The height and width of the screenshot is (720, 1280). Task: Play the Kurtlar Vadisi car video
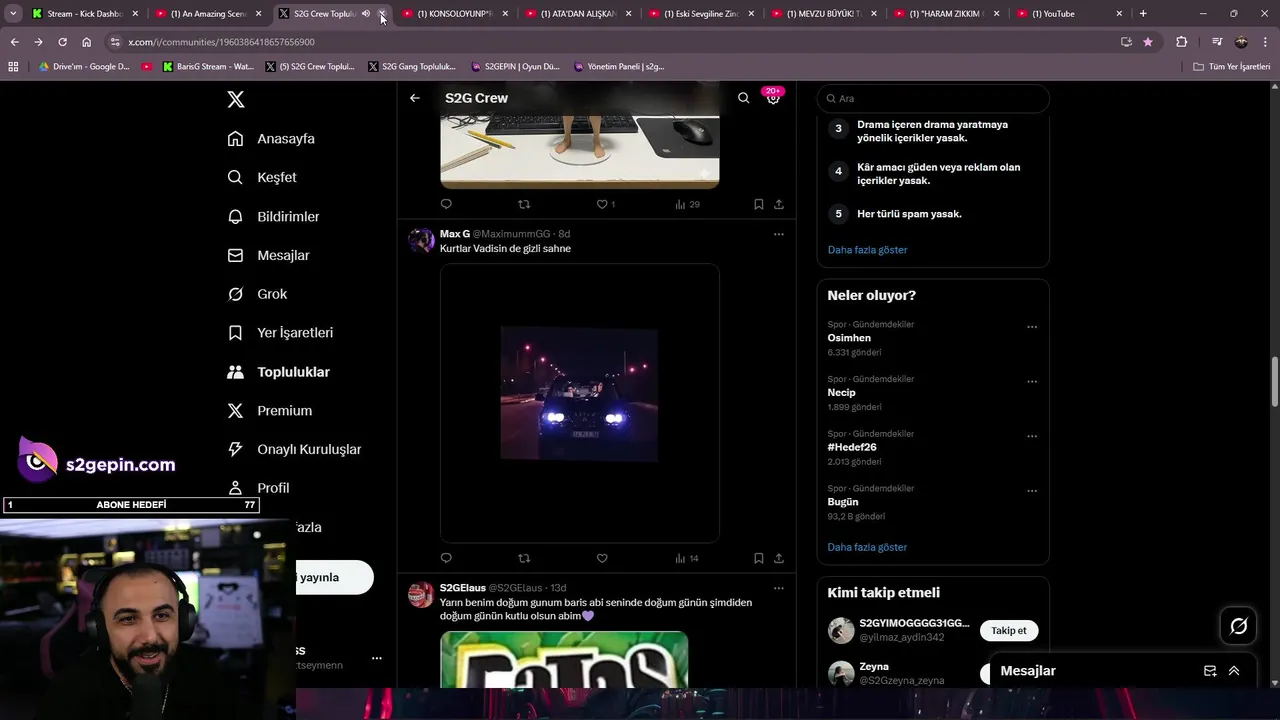[x=579, y=394]
